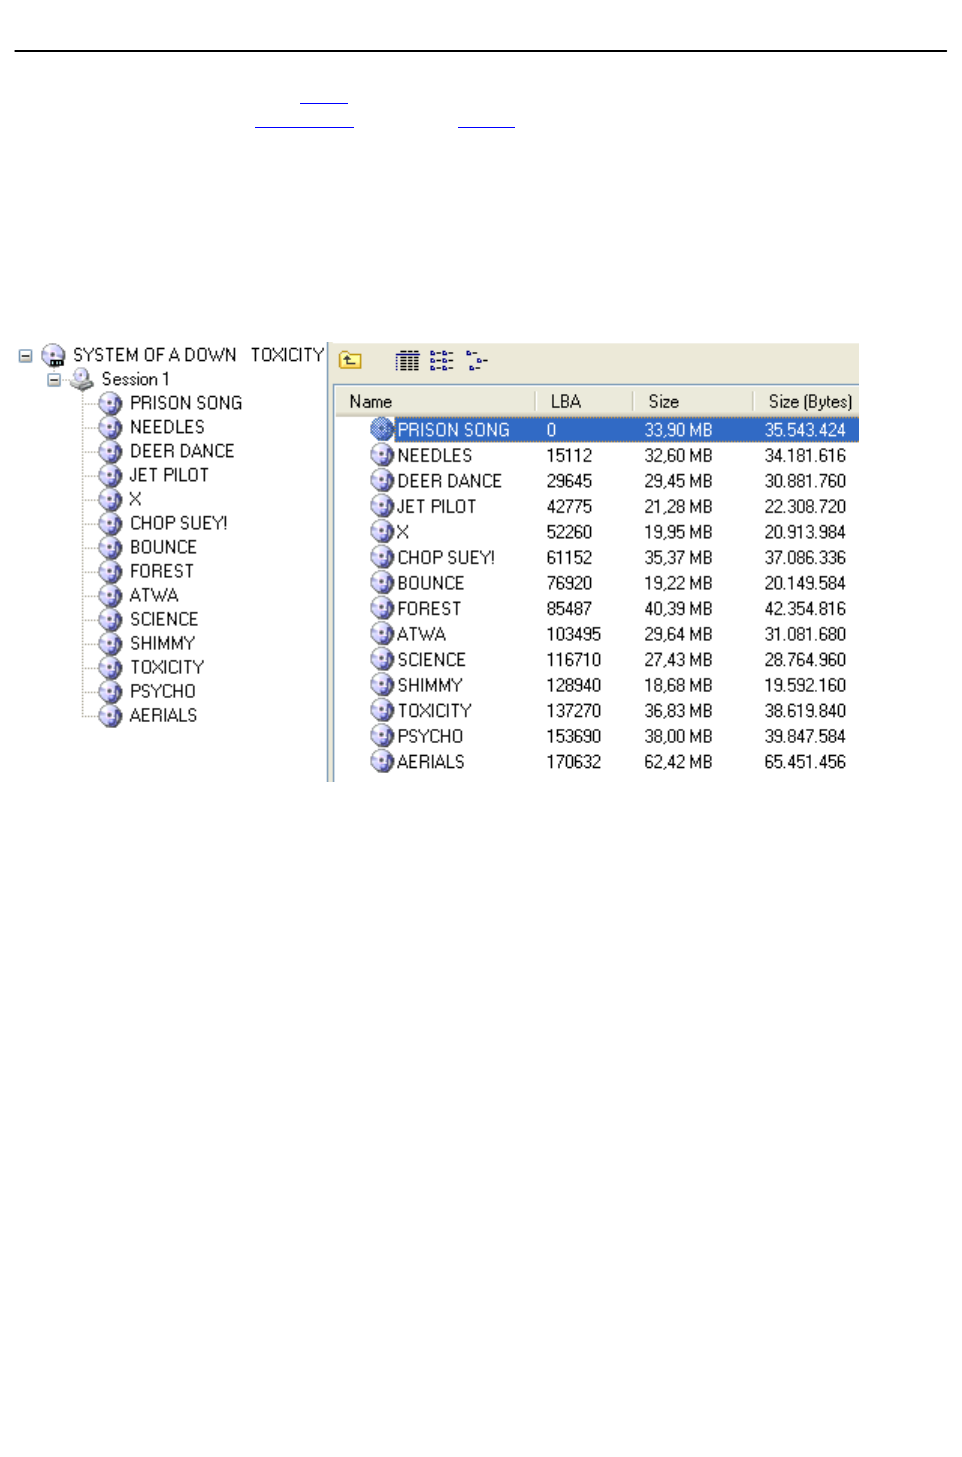Click the SCIENCE track icon in list
Screen dimensions: 962x1457
coord(382,659)
